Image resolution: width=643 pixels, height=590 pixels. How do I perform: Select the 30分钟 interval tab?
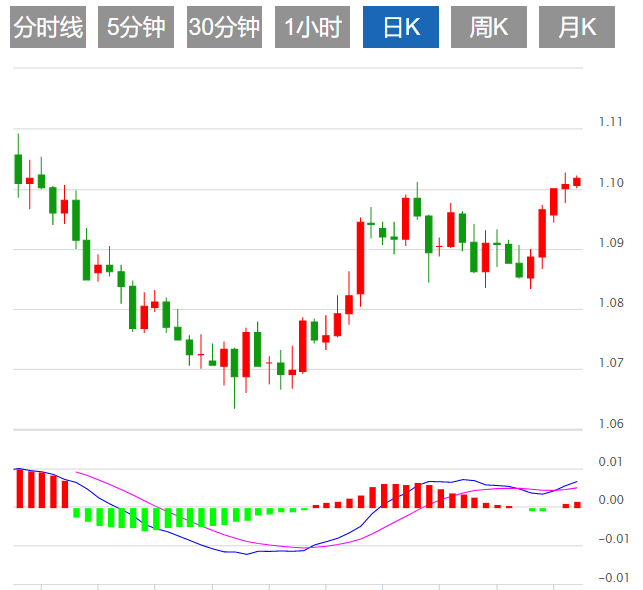pos(224,27)
